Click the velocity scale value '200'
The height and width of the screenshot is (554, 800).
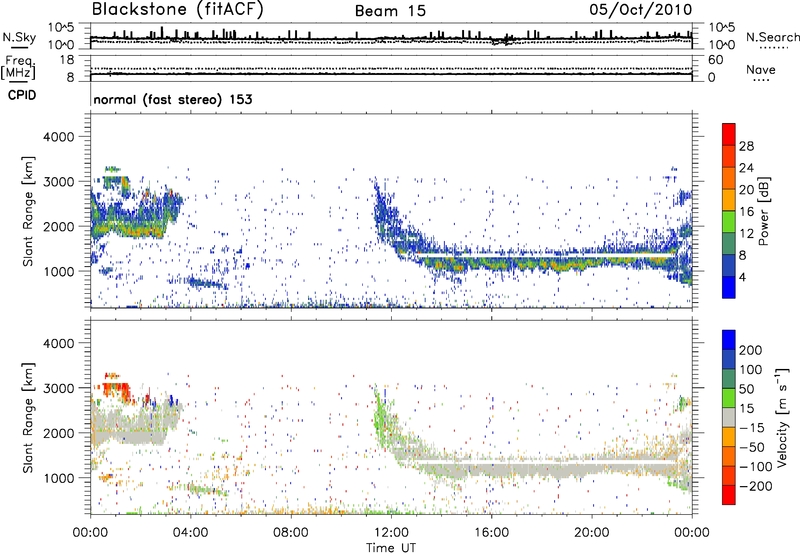[751, 350]
